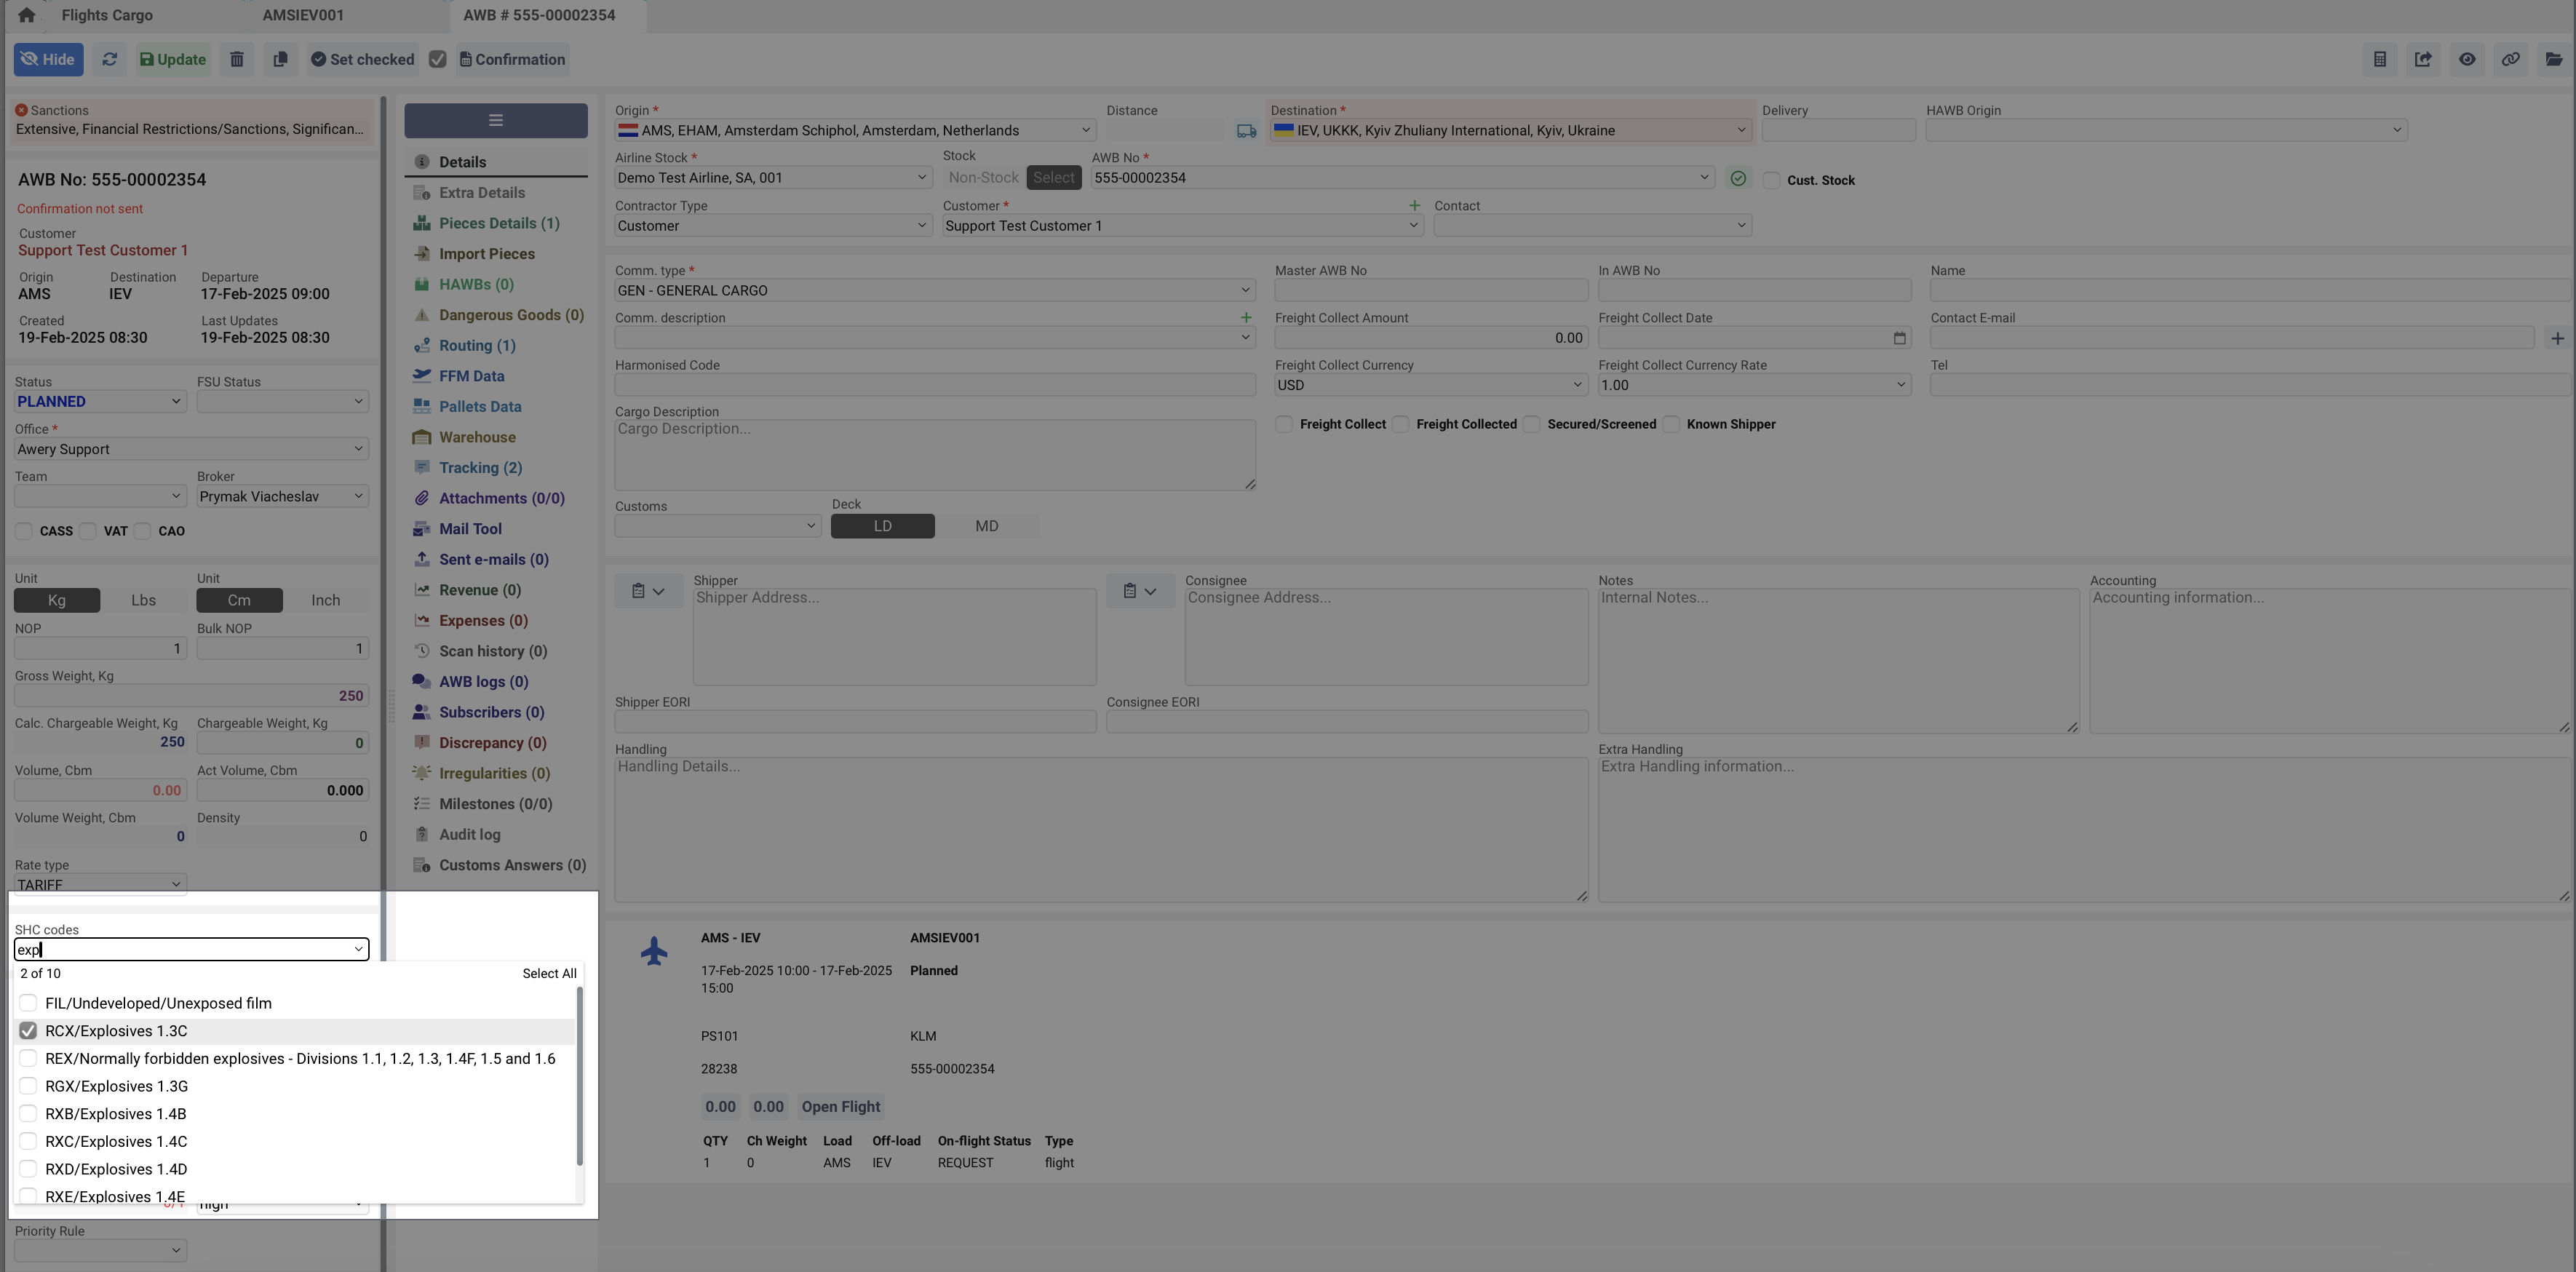
Task: Click the copy duplicate icon
Action: click(x=280, y=59)
